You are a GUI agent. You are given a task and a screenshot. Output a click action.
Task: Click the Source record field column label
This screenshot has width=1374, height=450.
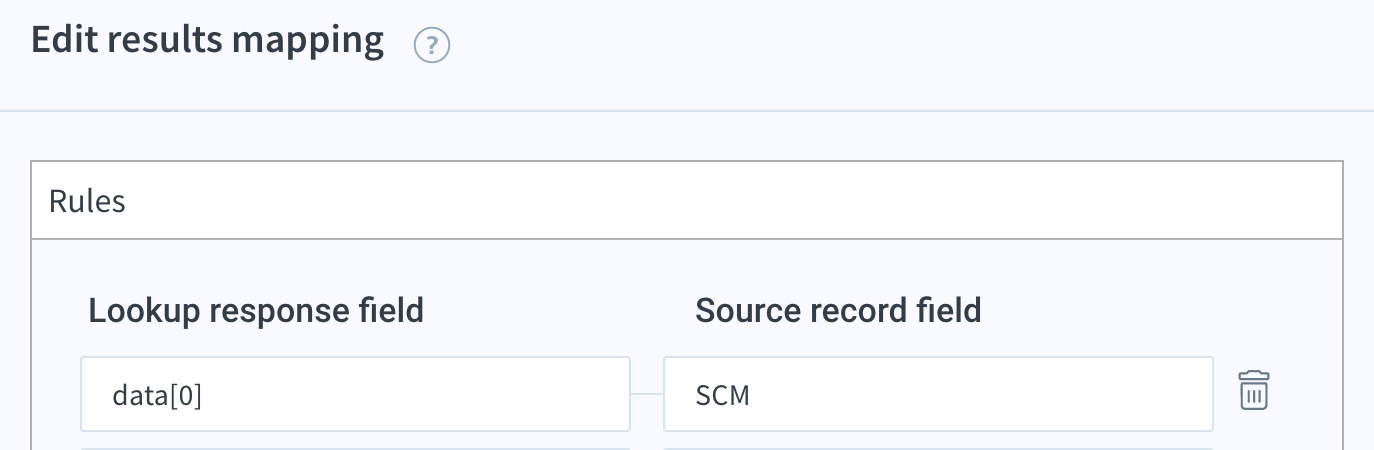coord(838,311)
